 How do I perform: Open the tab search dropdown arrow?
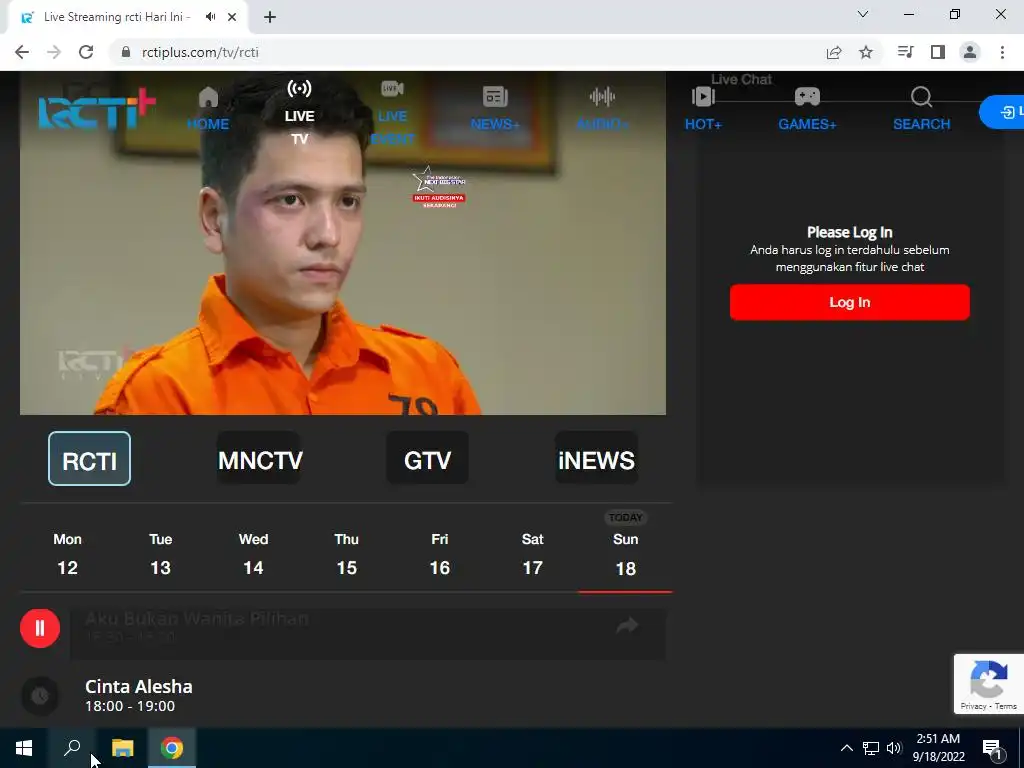(863, 14)
